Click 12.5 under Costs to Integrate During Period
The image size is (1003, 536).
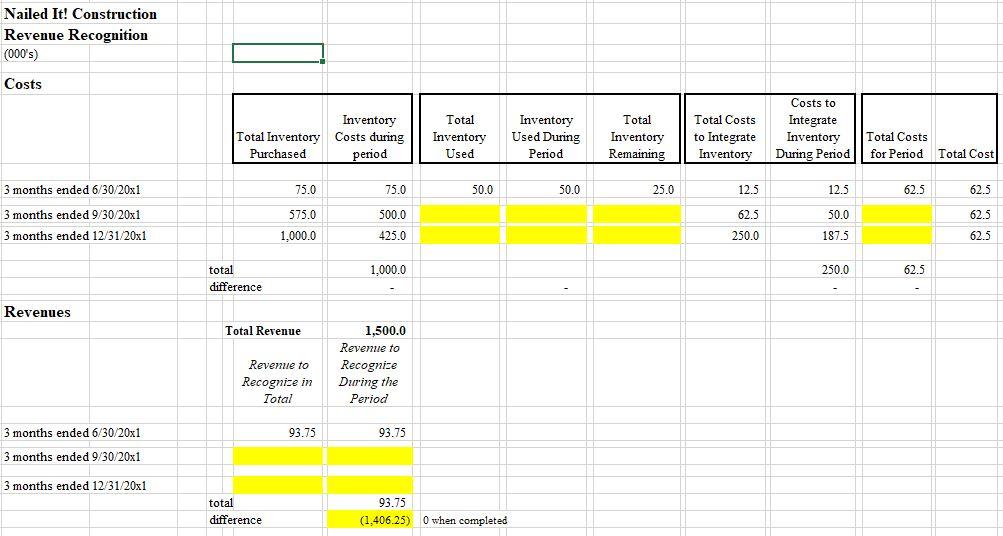[x=838, y=190]
